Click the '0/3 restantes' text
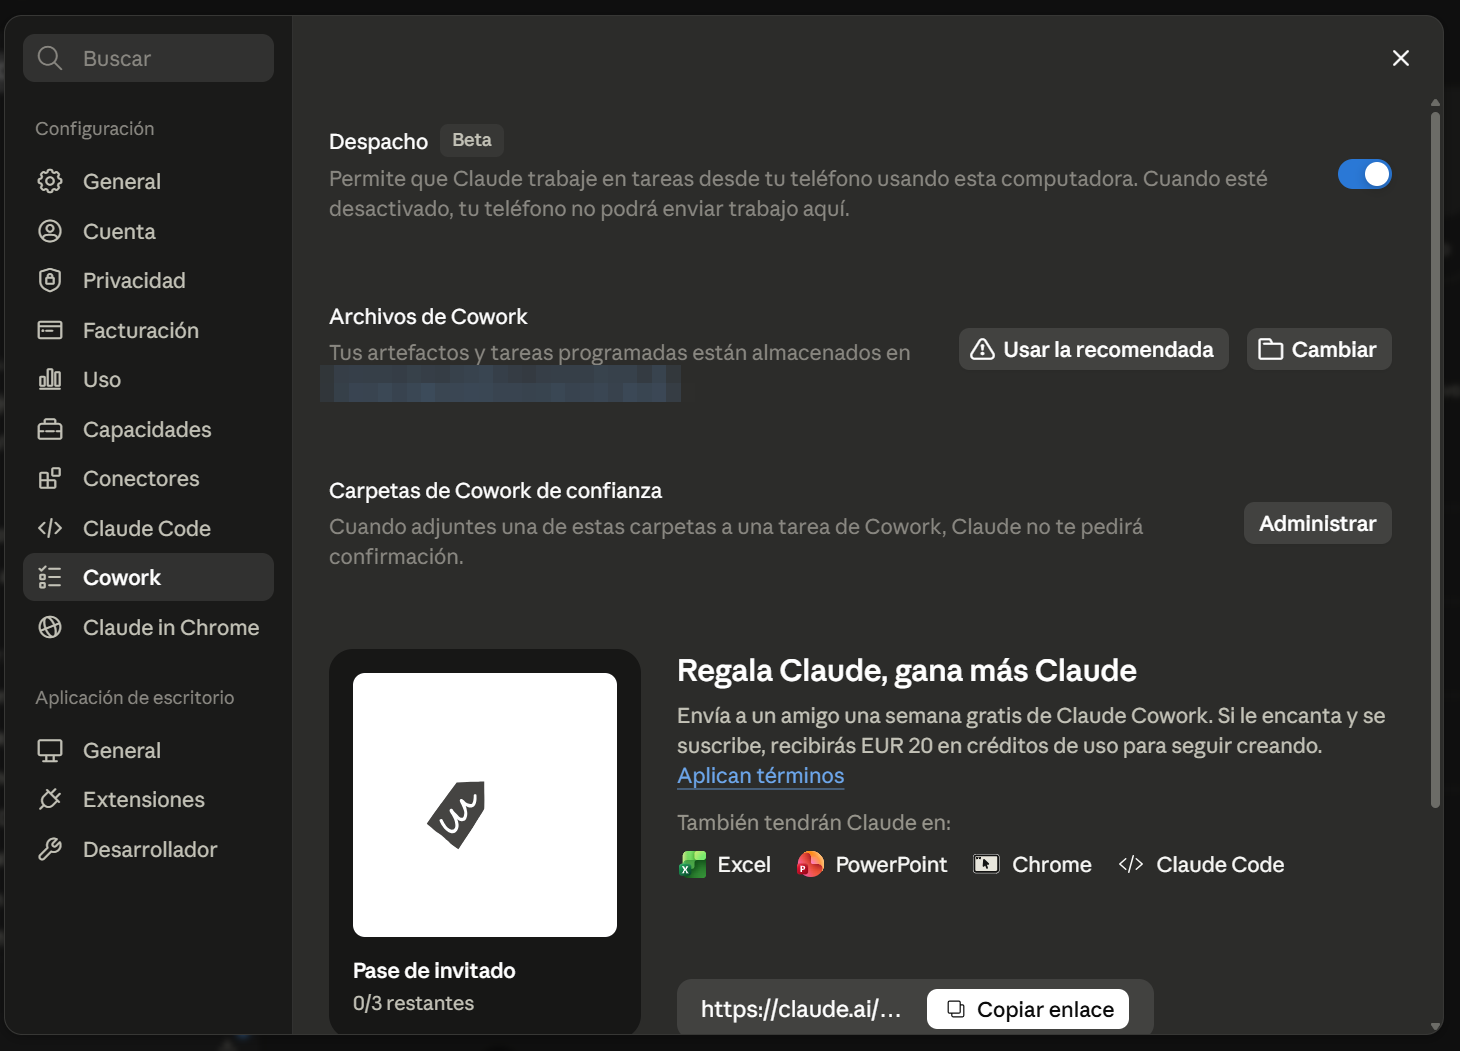The height and width of the screenshot is (1051, 1460). tap(413, 1003)
